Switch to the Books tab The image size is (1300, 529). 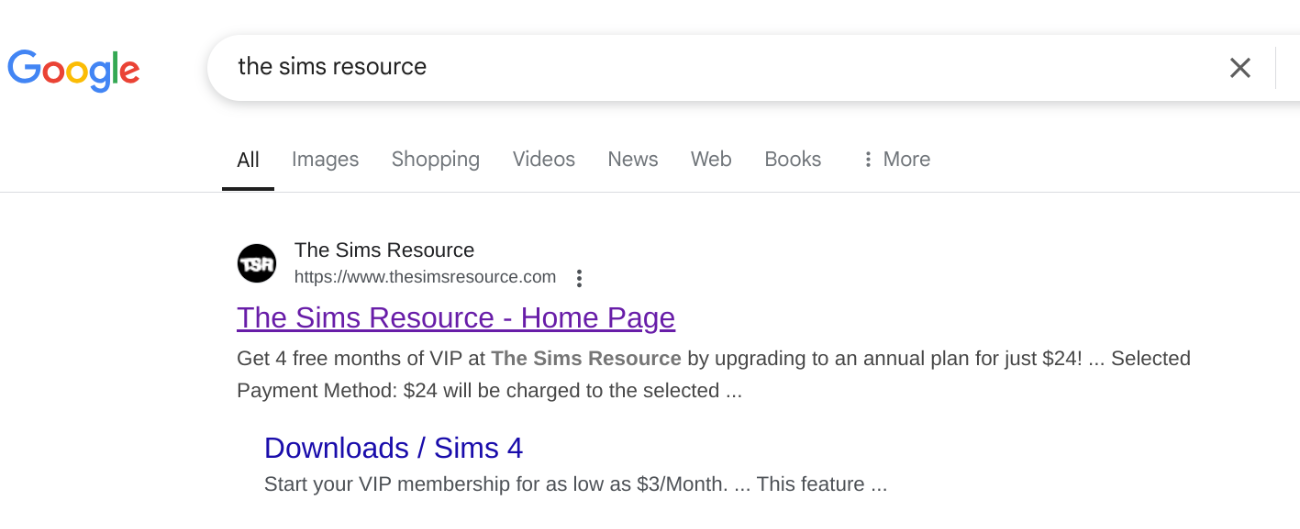coord(792,159)
